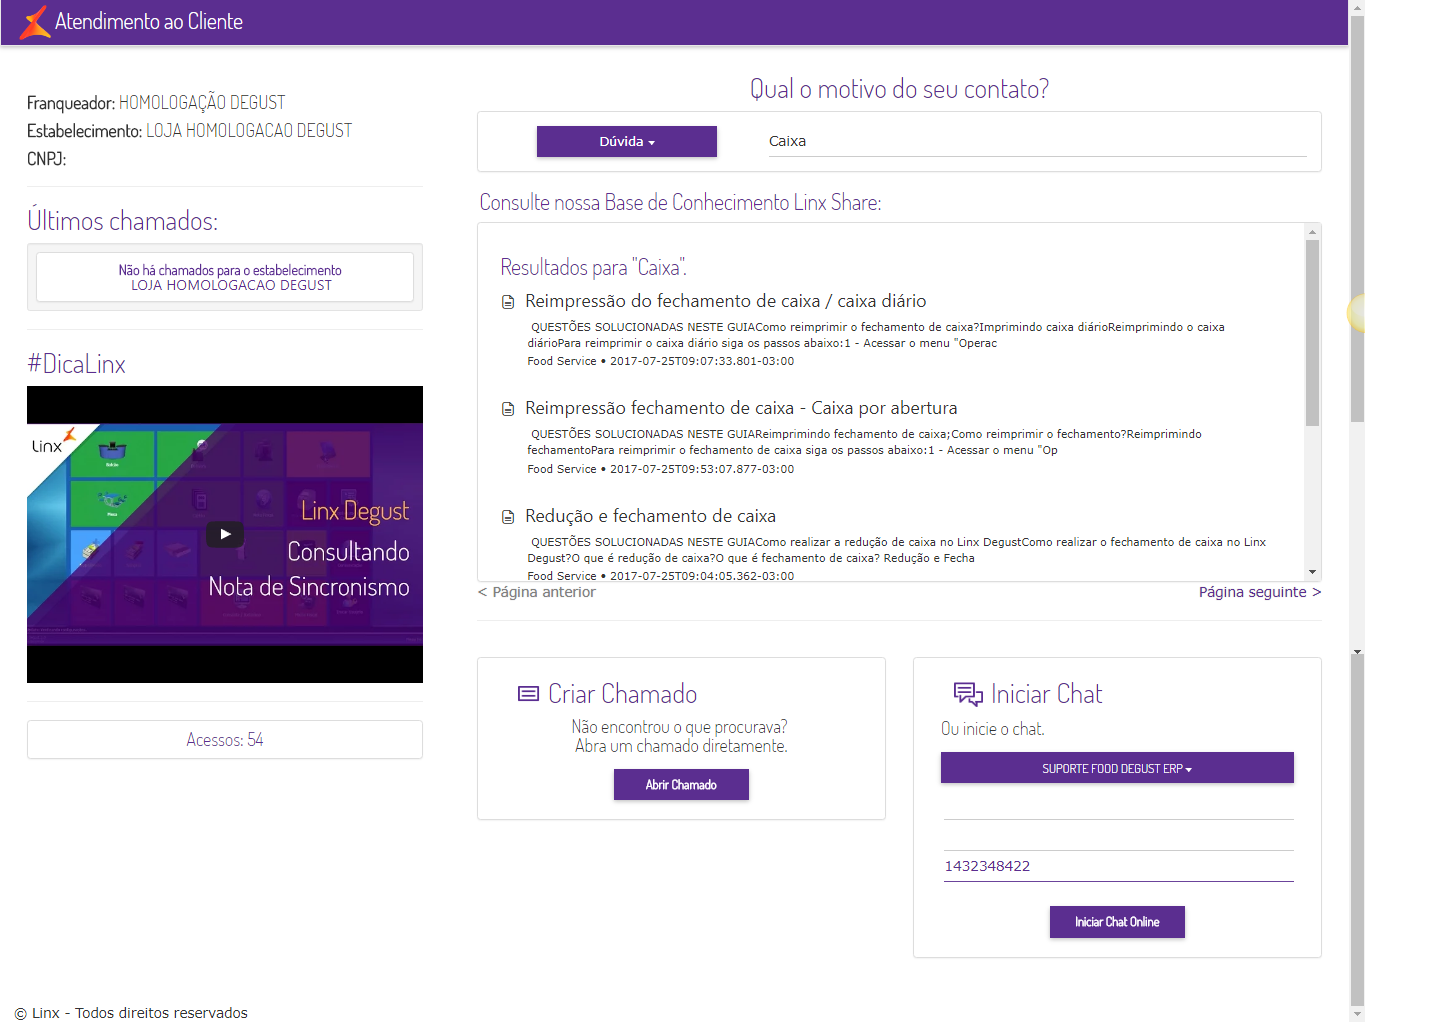Go back with Página anterior link
Viewport: 1440px width, 1032px height.
click(537, 592)
